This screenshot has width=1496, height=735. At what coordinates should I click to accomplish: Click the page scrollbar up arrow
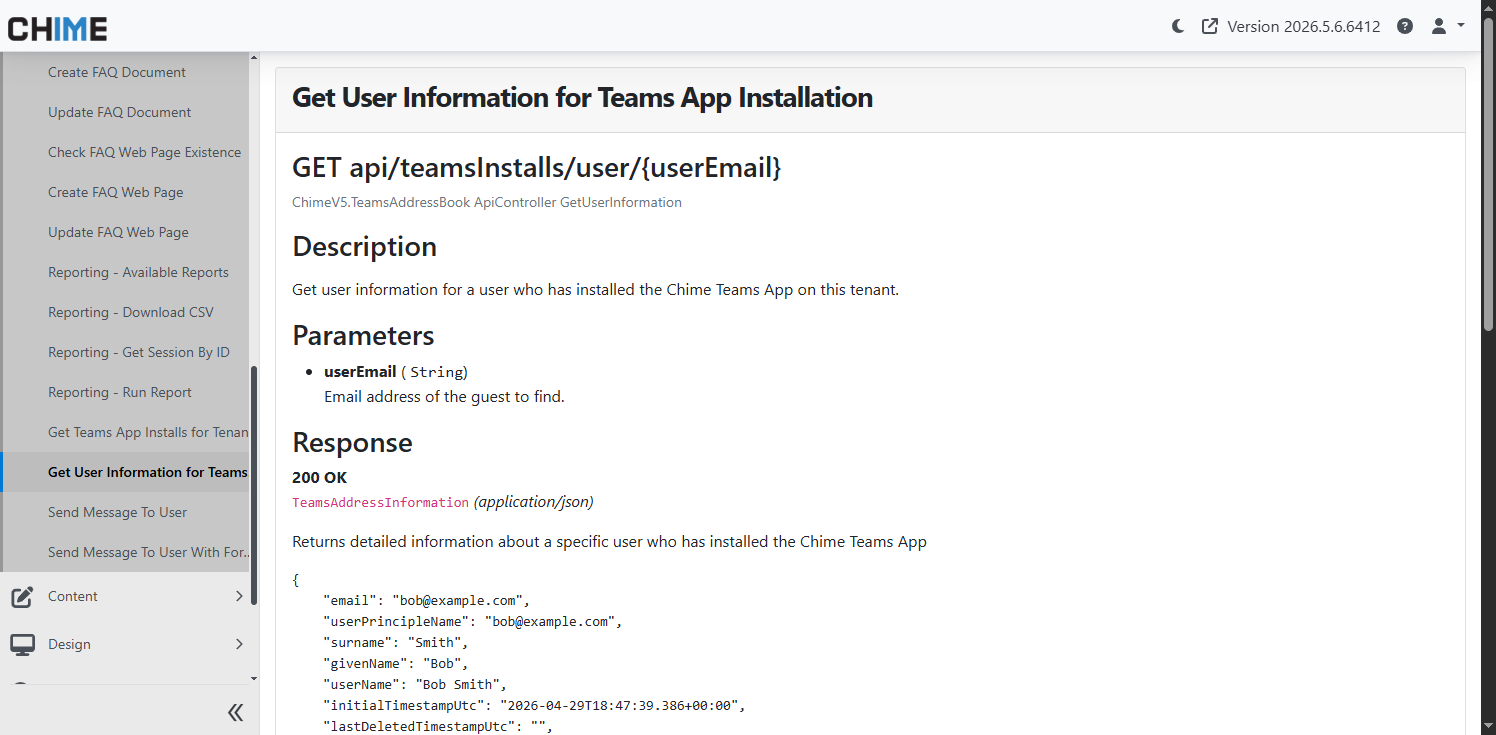1488,6
